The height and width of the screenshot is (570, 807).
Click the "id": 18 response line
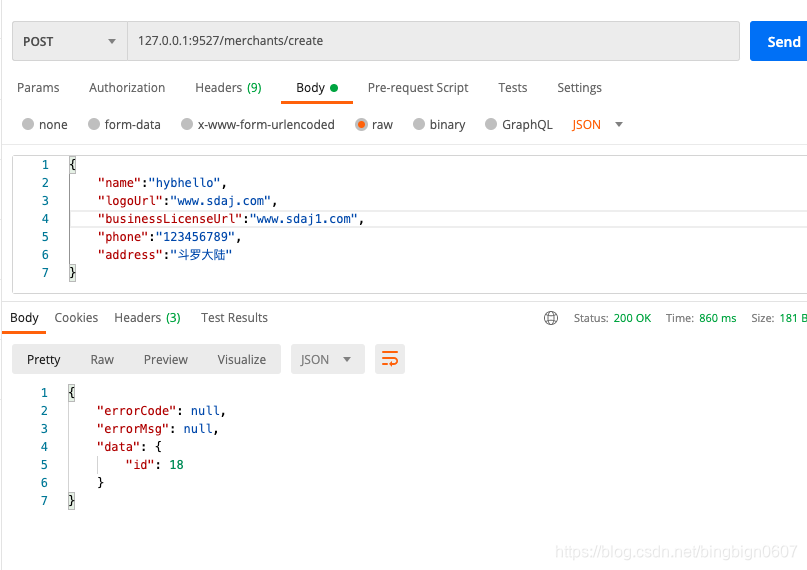click(x=154, y=465)
